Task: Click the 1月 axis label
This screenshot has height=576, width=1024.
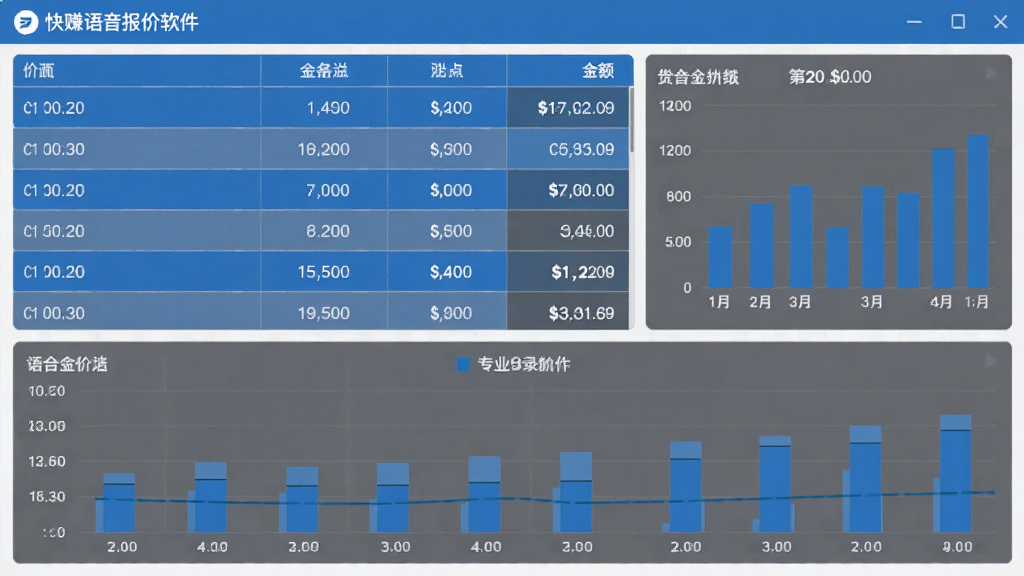Action: point(719,302)
